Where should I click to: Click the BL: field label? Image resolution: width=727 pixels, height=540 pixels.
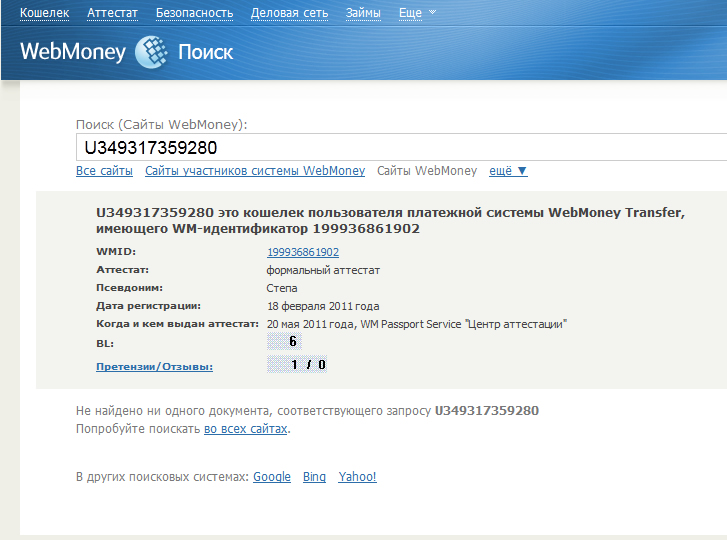point(105,344)
